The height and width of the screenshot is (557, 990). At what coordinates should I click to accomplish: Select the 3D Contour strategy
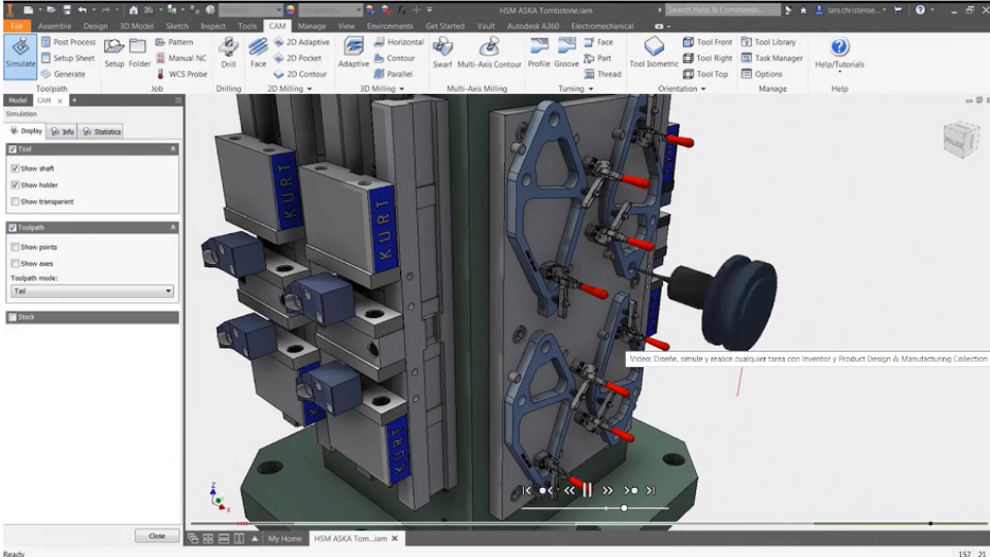coord(395,58)
